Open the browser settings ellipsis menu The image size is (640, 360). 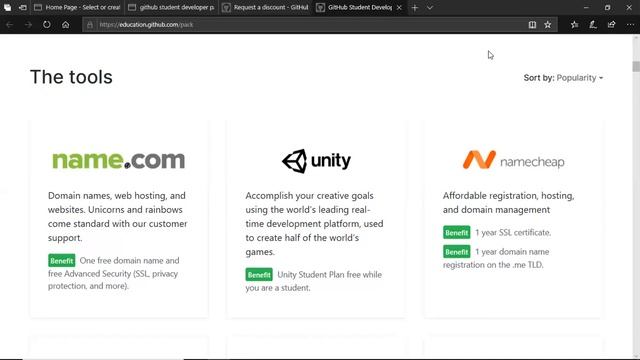click(x=630, y=25)
